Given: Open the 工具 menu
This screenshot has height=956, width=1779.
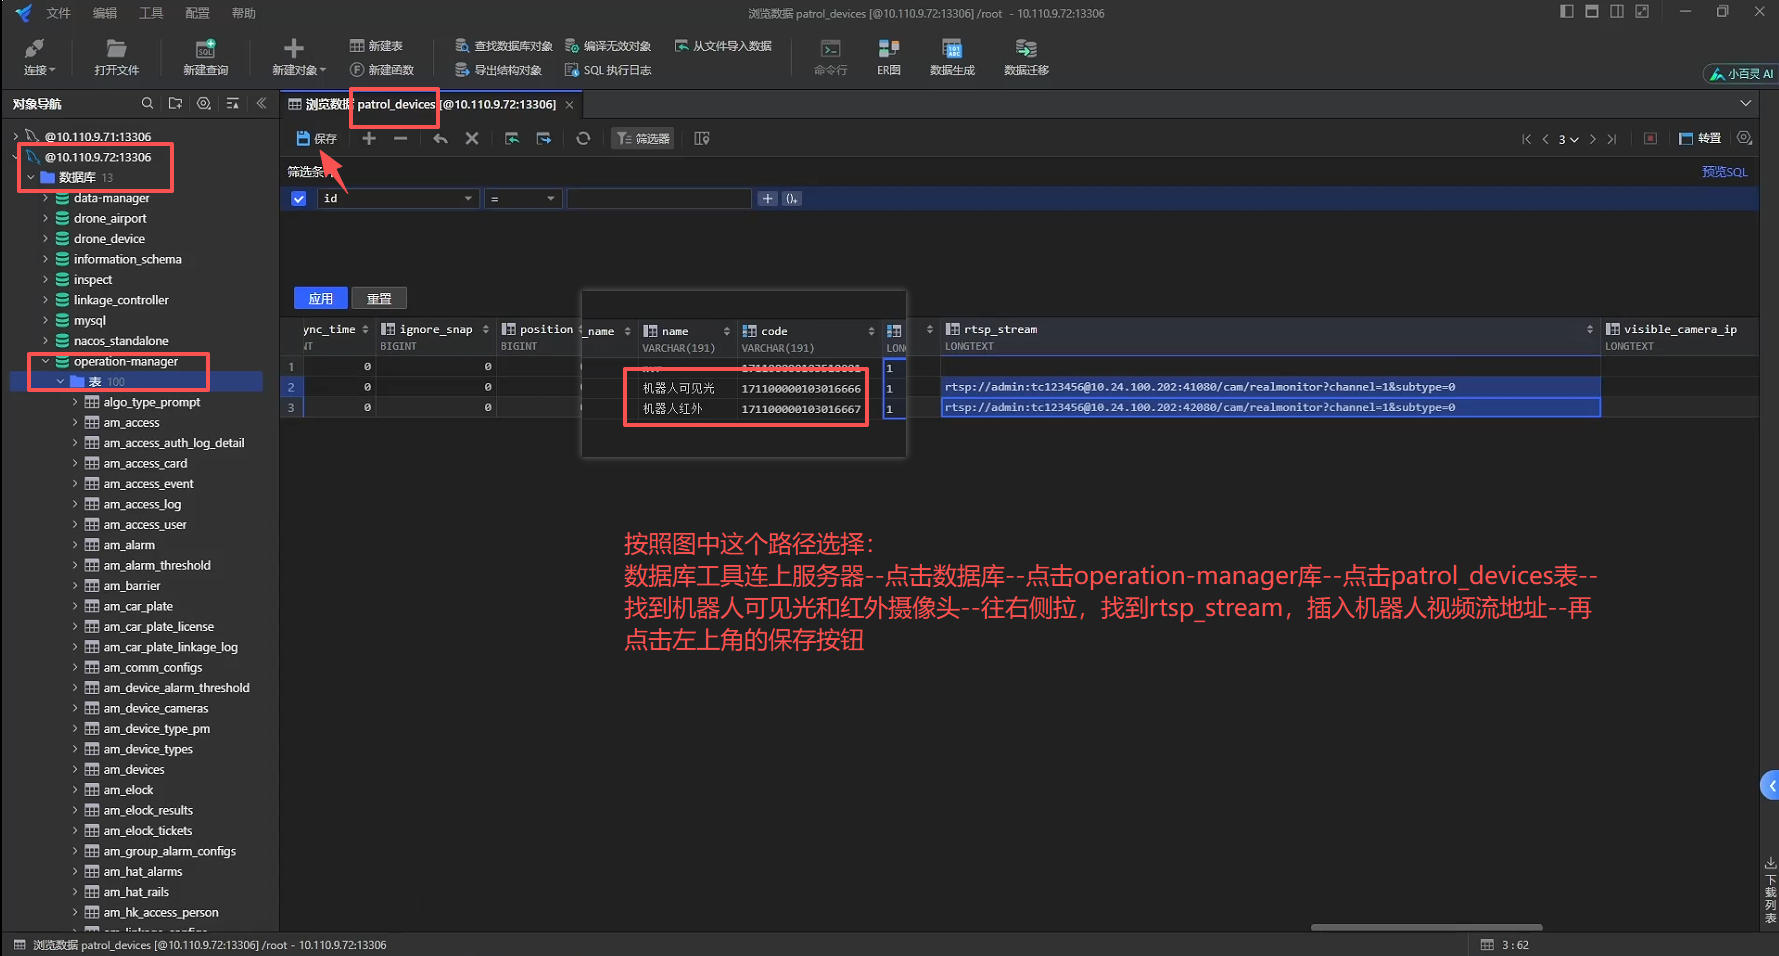Looking at the screenshot, I should 151,13.
